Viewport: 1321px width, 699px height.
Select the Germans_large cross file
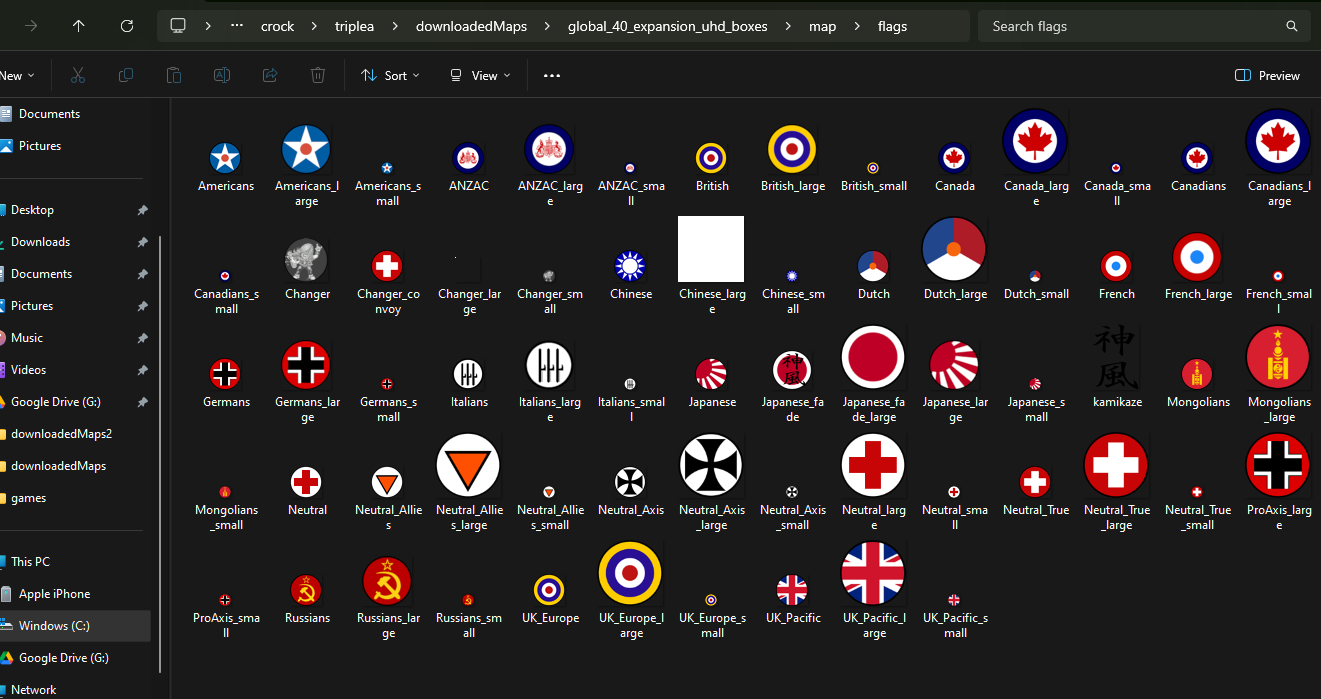tap(307, 365)
